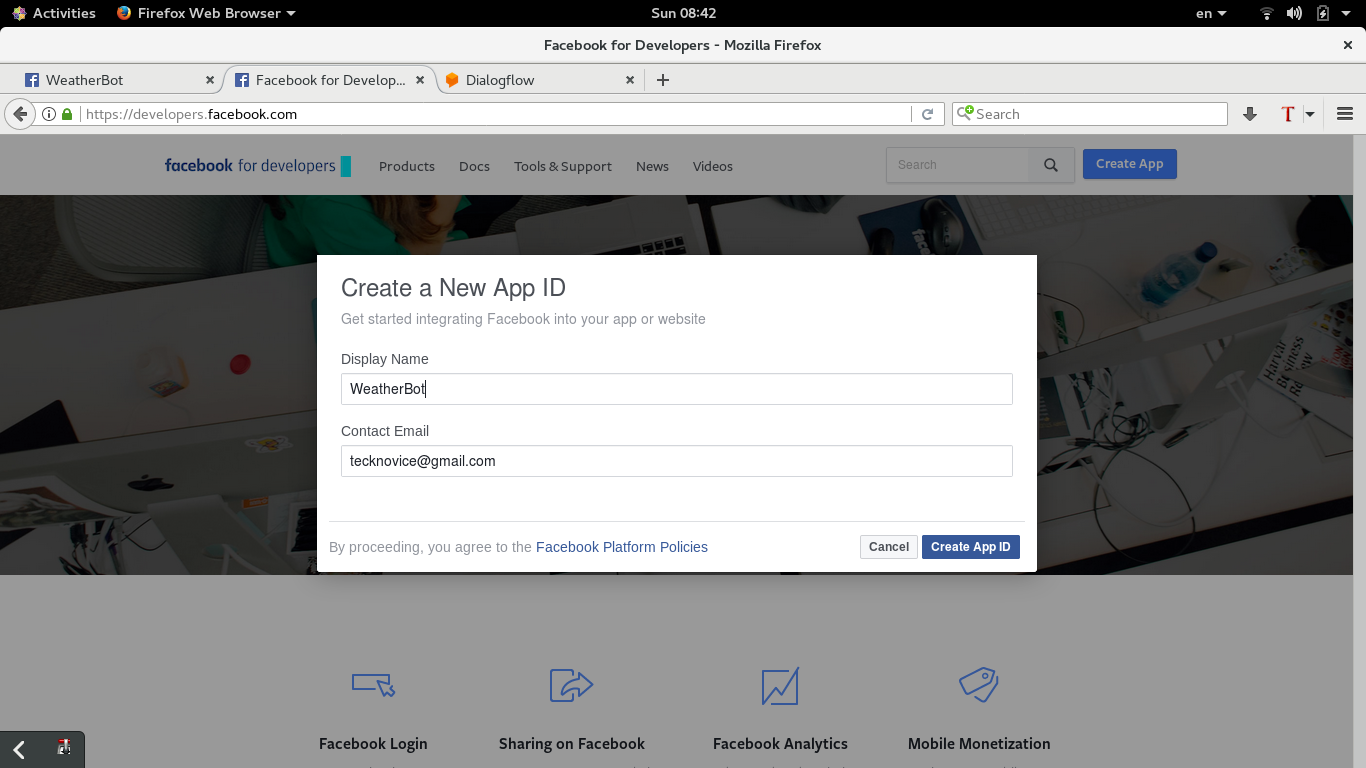The image size is (1366, 768).
Task: Open the Tools & Support menu
Action: click(563, 166)
